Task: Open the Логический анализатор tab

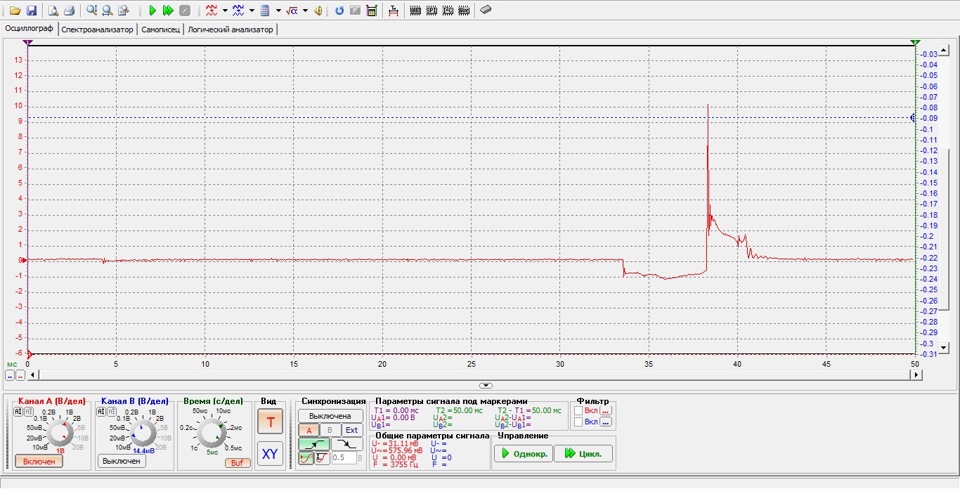Action: 230,29
